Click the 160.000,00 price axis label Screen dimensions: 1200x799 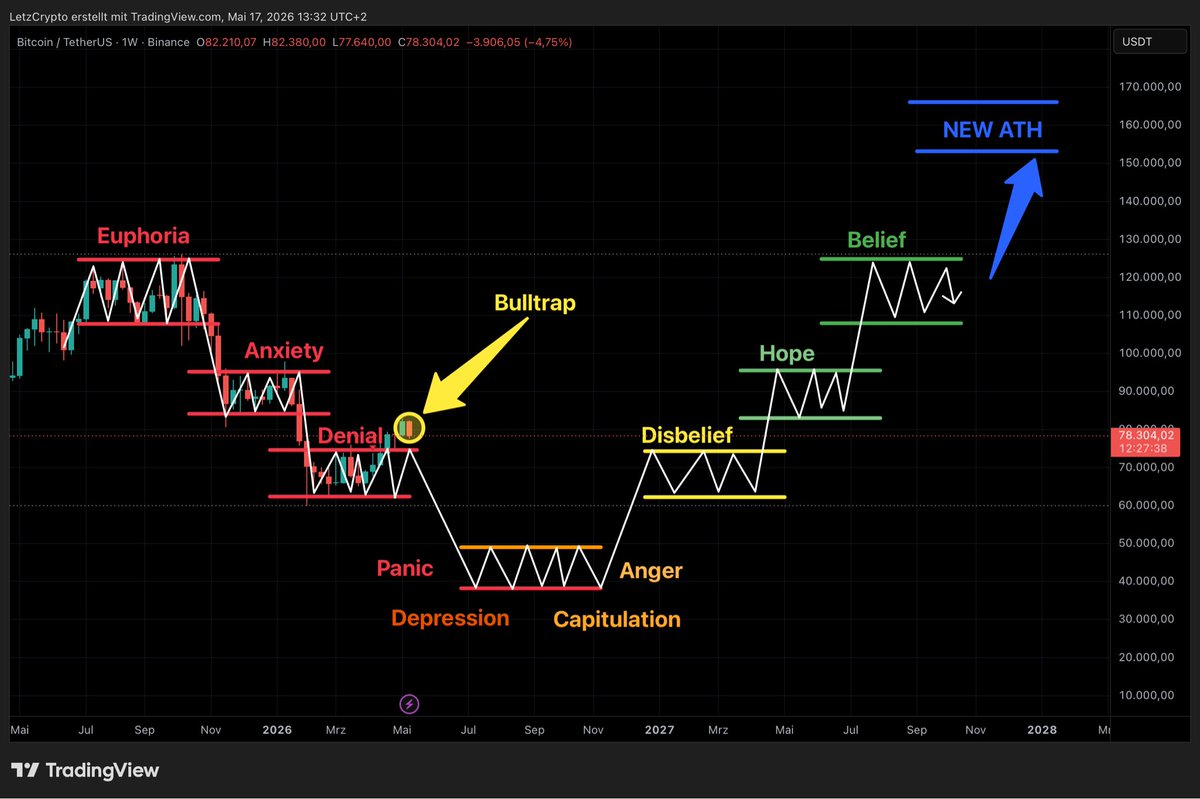[x=1151, y=125]
